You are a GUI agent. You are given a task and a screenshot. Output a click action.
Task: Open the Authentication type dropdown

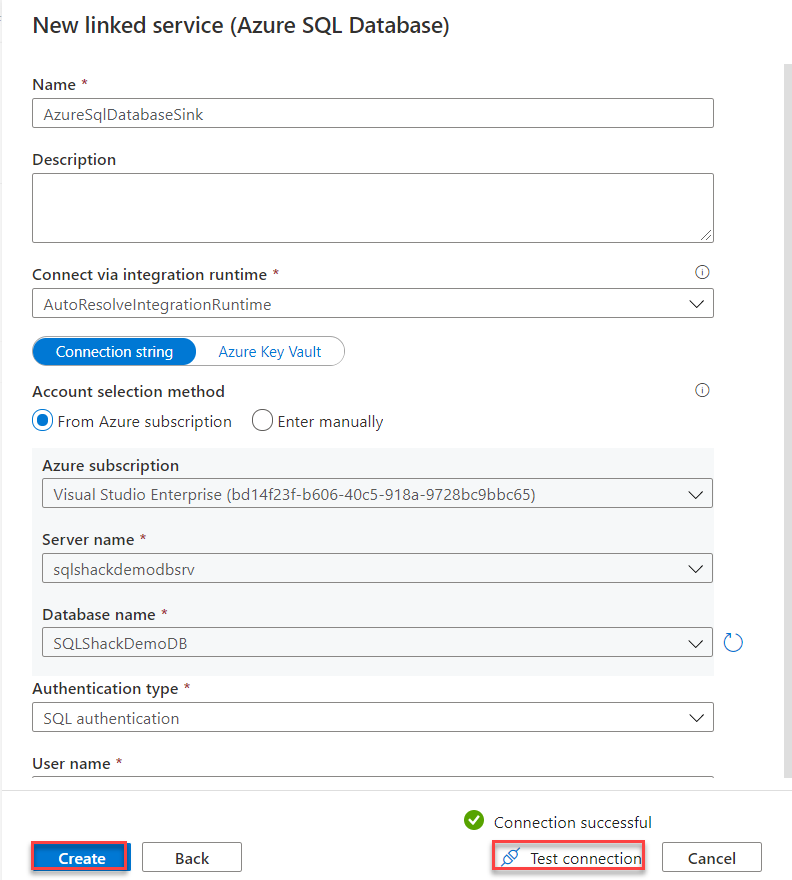coord(697,717)
